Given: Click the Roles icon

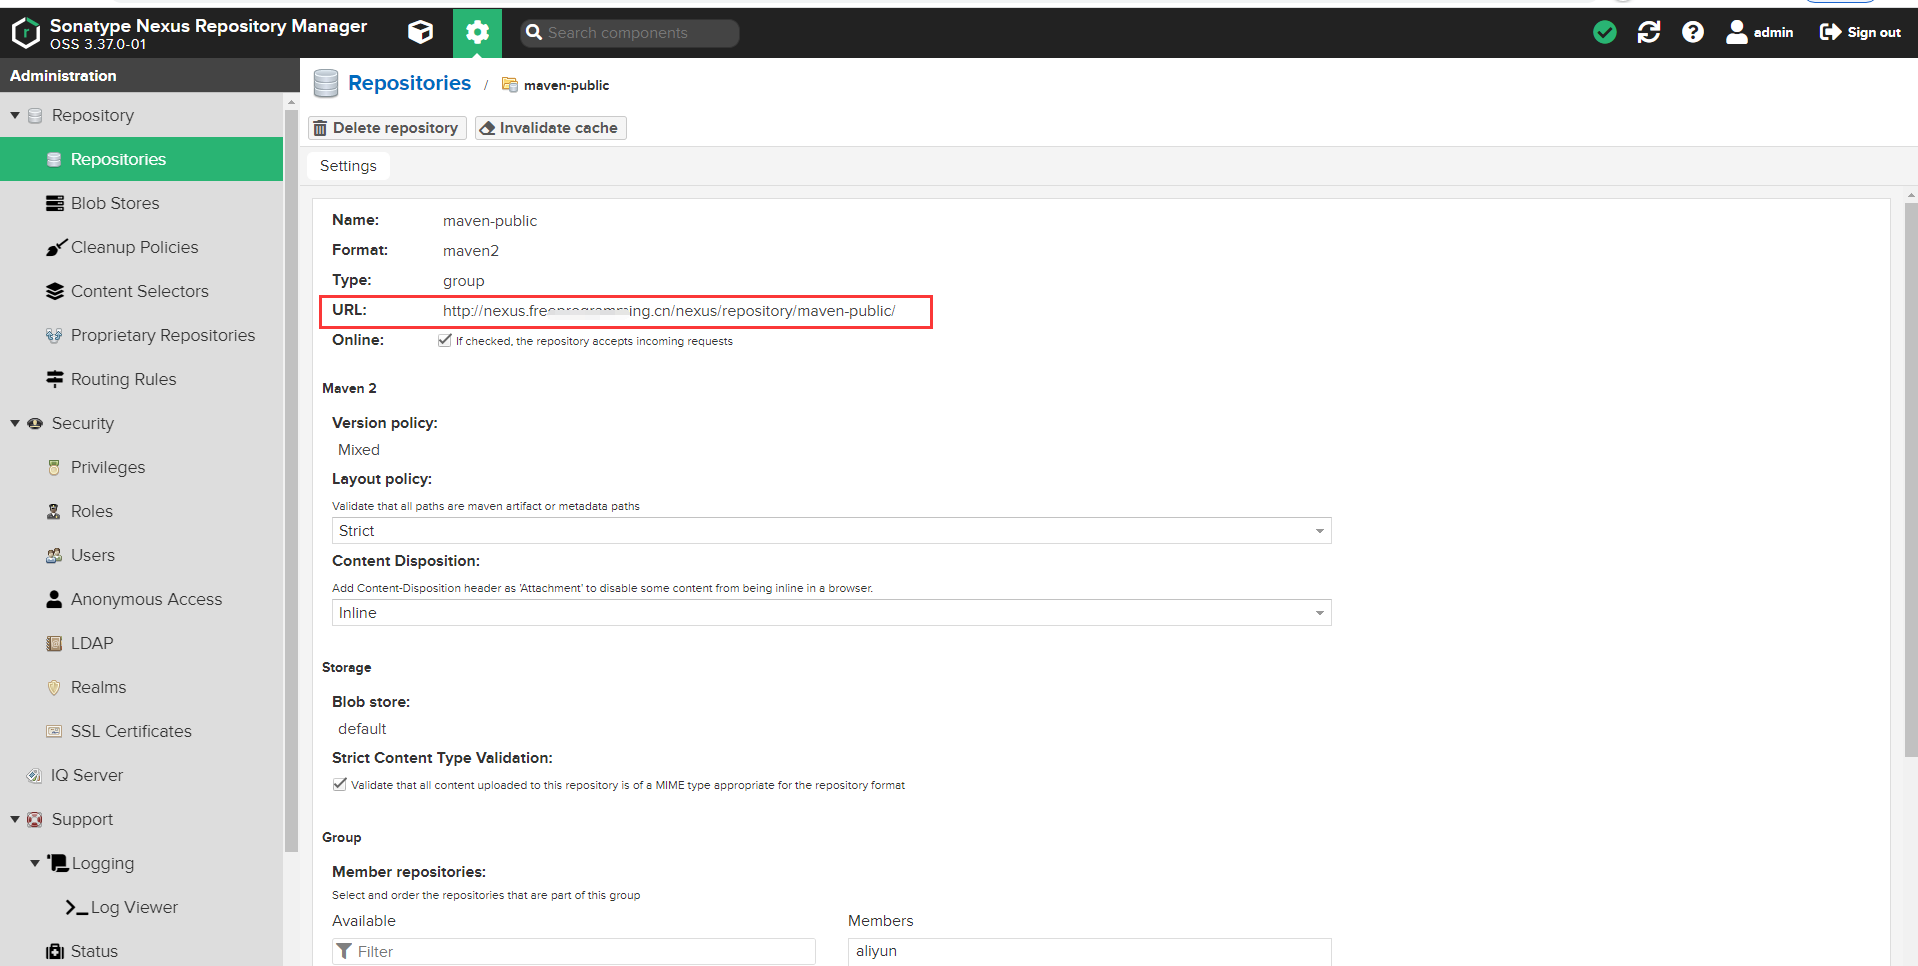Looking at the screenshot, I should (x=54, y=511).
